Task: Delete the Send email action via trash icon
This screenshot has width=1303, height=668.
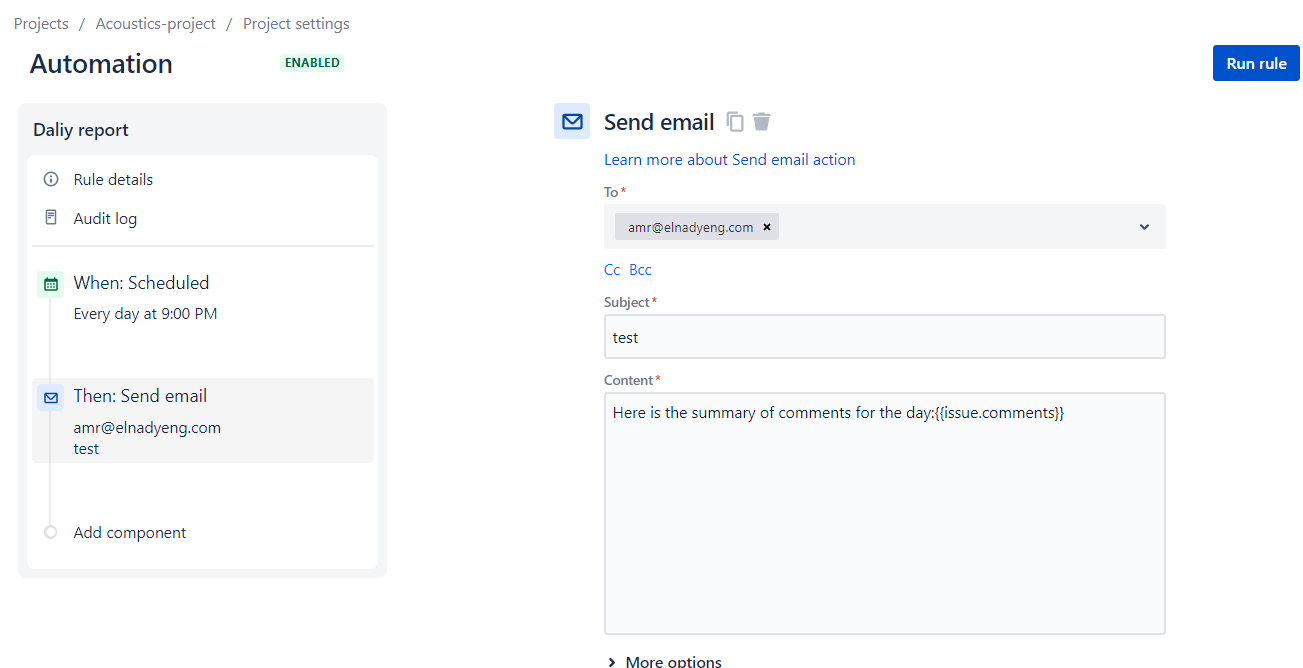Action: point(761,121)
